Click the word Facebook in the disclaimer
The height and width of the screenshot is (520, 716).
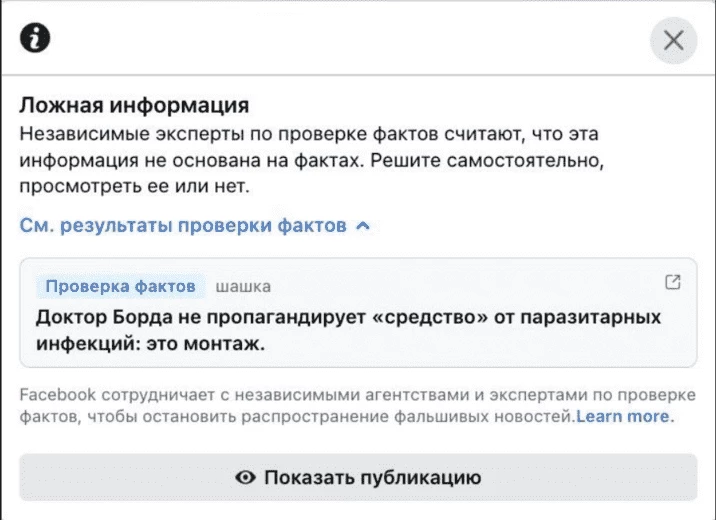click(x=58, y=394)
